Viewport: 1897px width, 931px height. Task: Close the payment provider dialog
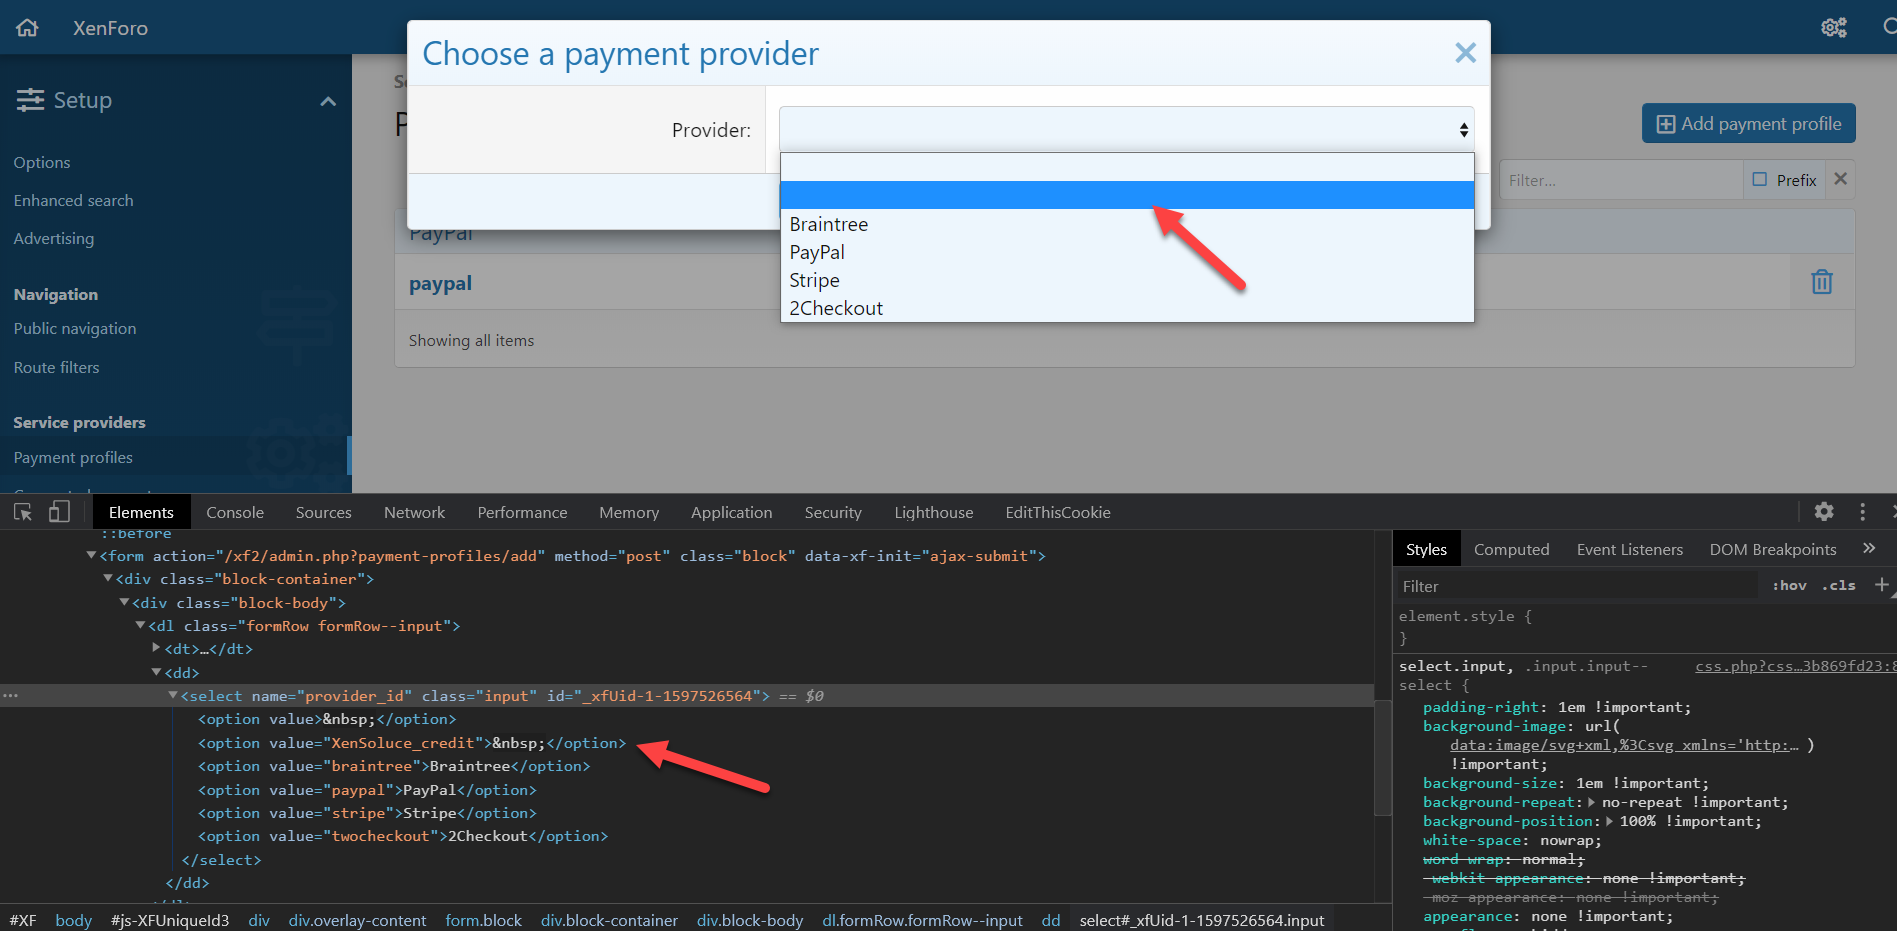tap(1465, 53)
